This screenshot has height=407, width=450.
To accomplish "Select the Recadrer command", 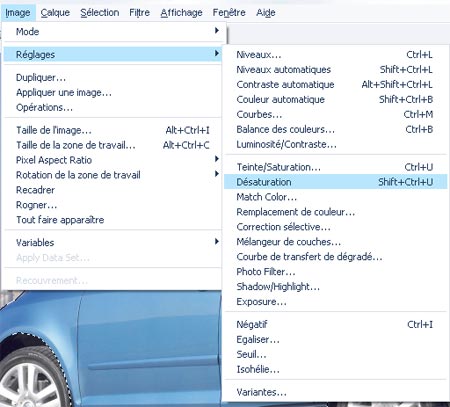I will [x=112, y=190].
